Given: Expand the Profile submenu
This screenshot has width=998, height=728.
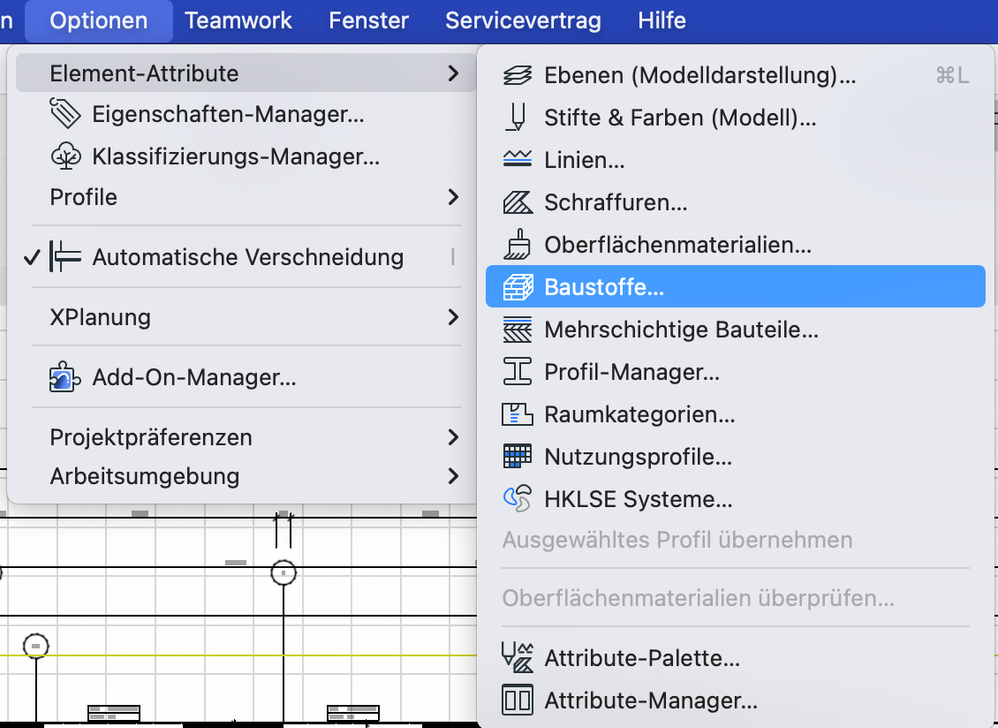Looking at the screenshot, I should (453, 197).
